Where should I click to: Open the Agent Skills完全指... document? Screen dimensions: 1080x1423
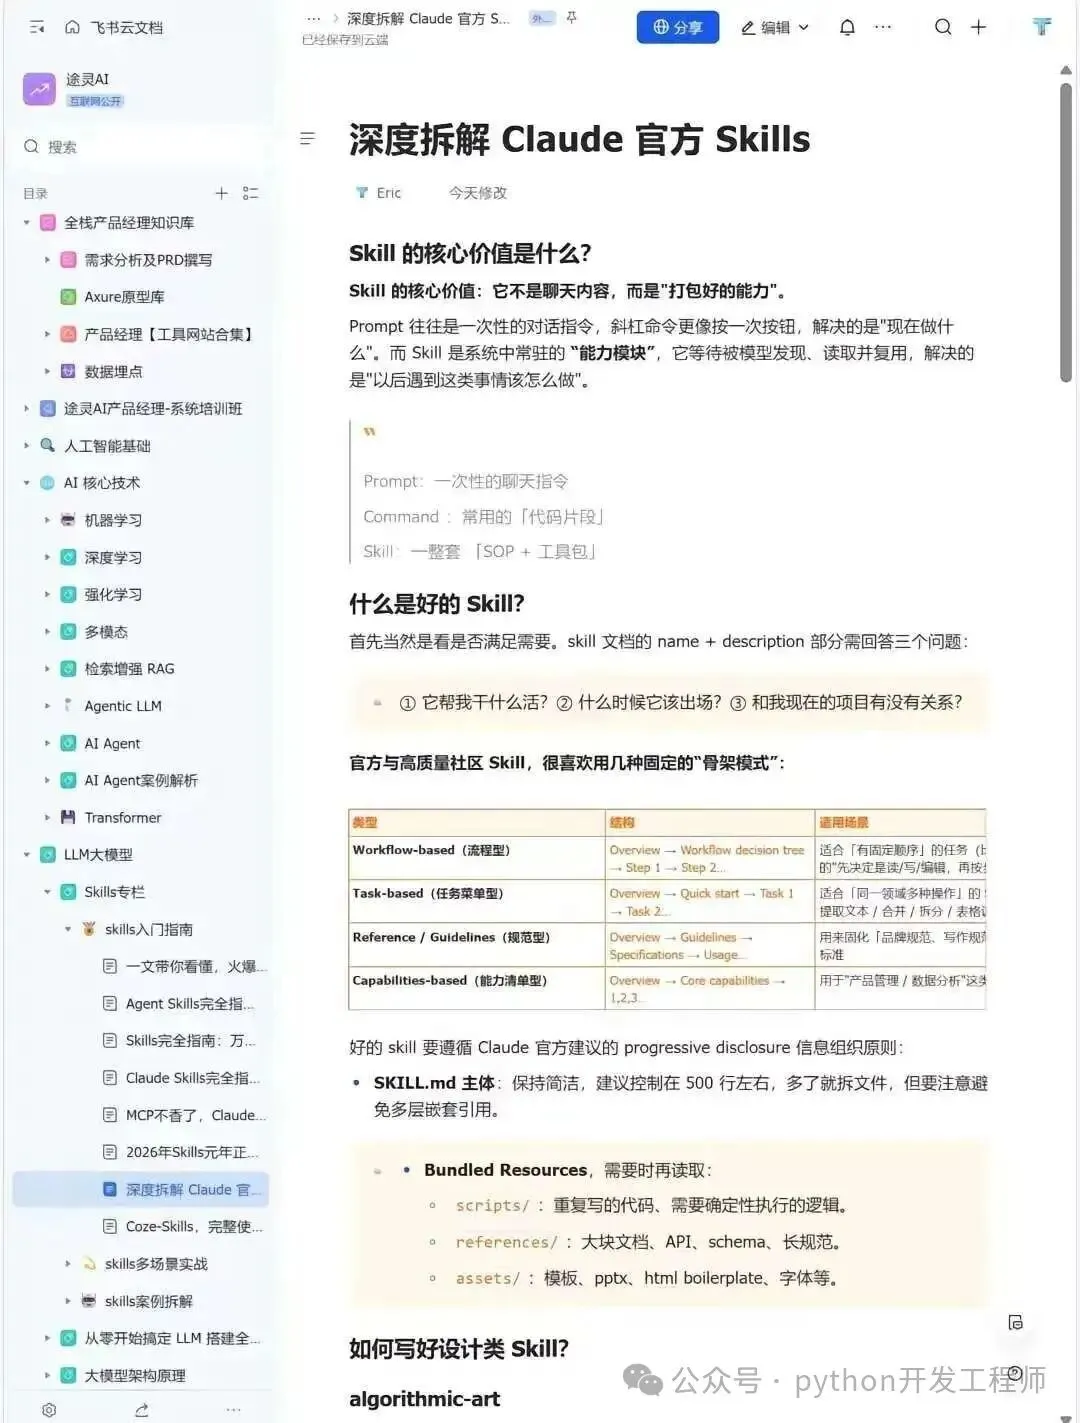[x=180, y=1003]
